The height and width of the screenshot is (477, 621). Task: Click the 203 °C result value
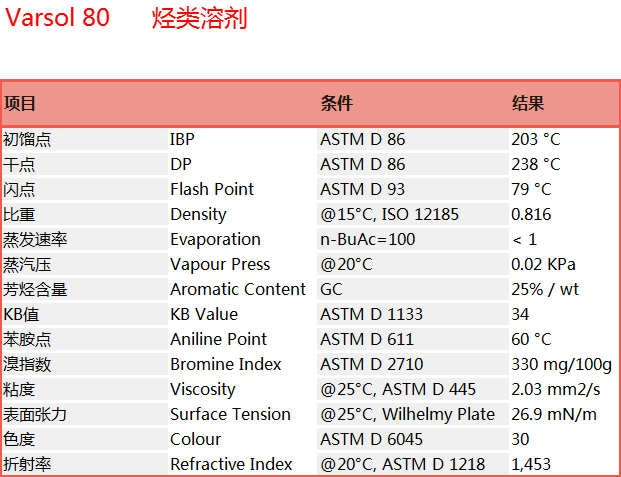[x=536, y=139]
